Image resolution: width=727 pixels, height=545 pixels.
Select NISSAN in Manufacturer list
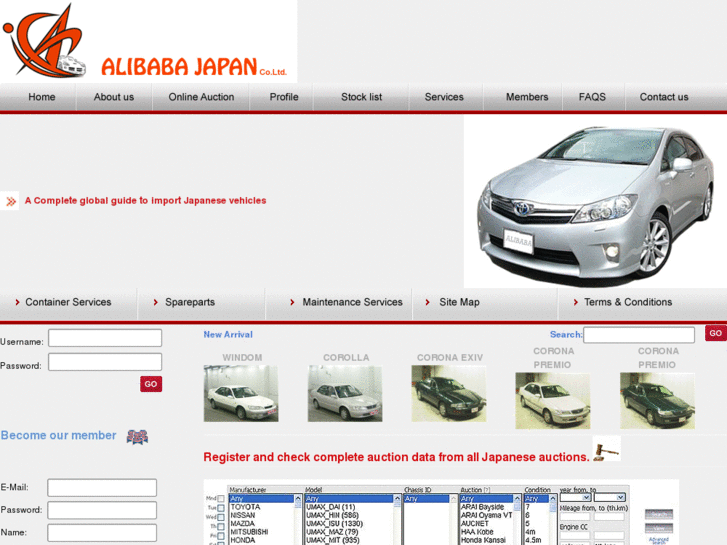tap(261, 516)
